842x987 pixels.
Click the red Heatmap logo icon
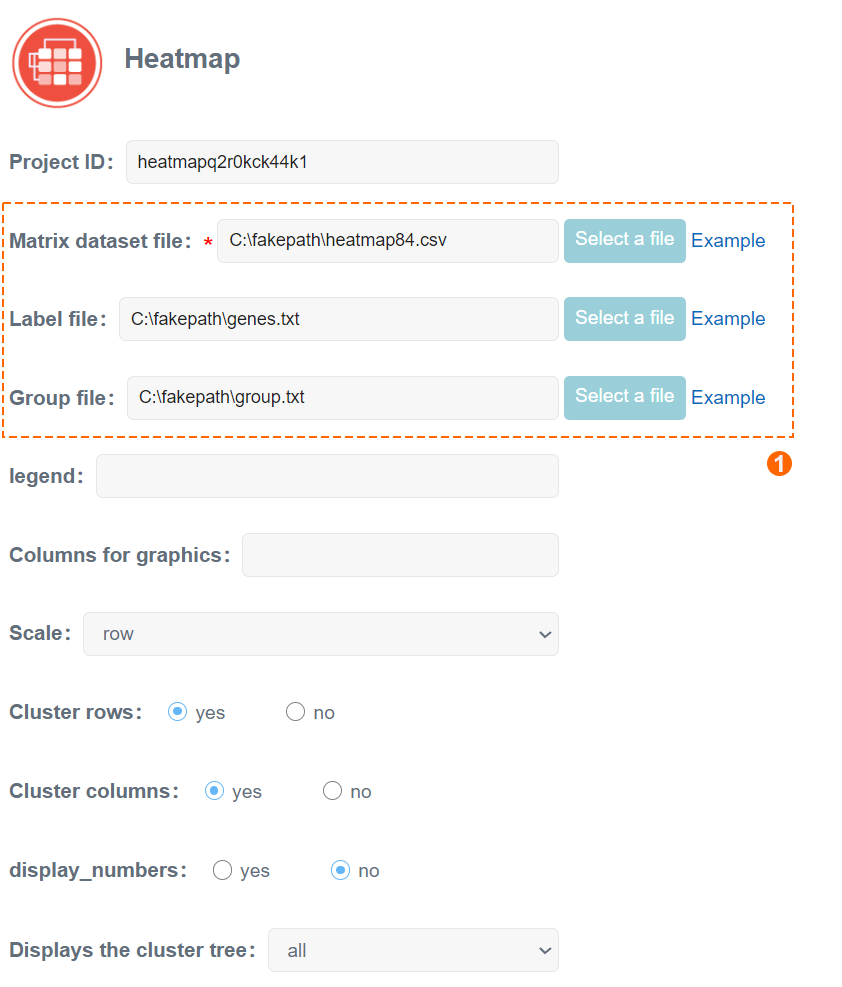[57, 62]
